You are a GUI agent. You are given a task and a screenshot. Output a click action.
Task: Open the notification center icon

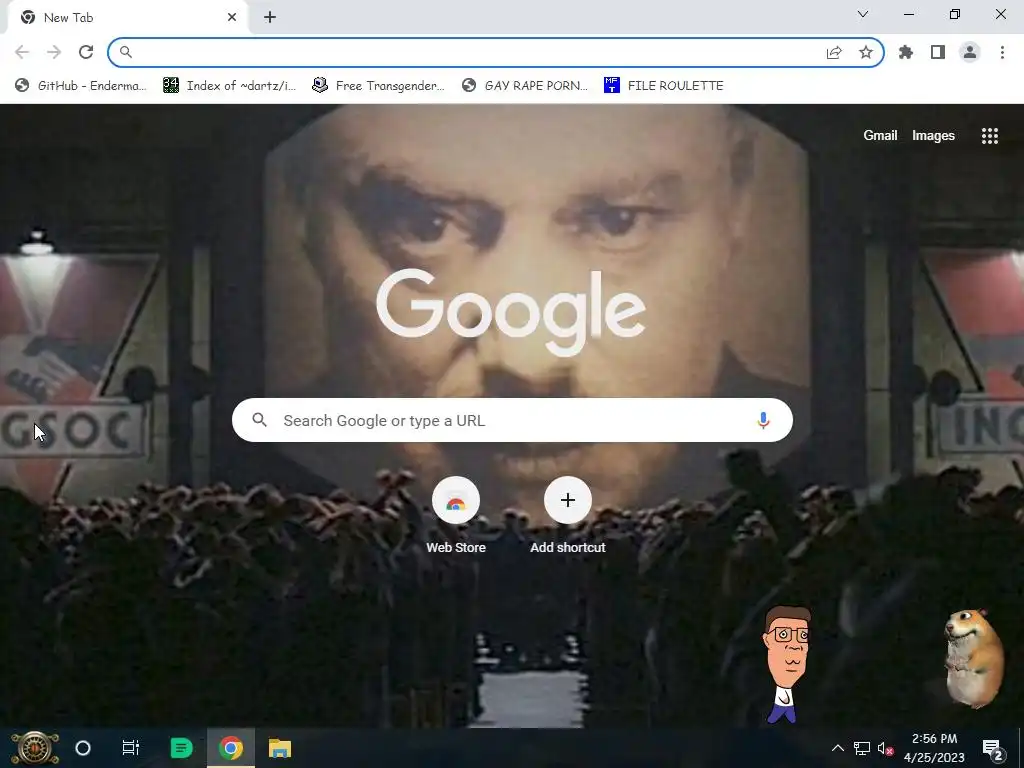click(993, 749)
